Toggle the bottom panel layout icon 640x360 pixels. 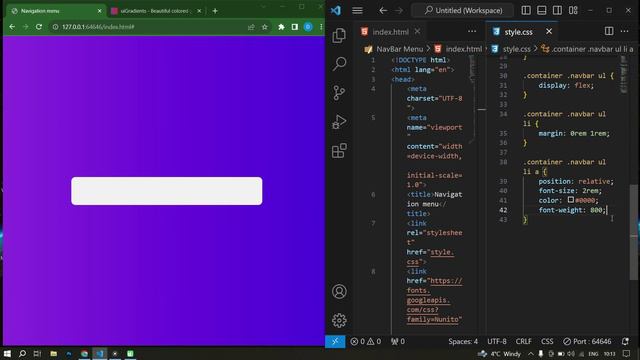coord(542,10)
